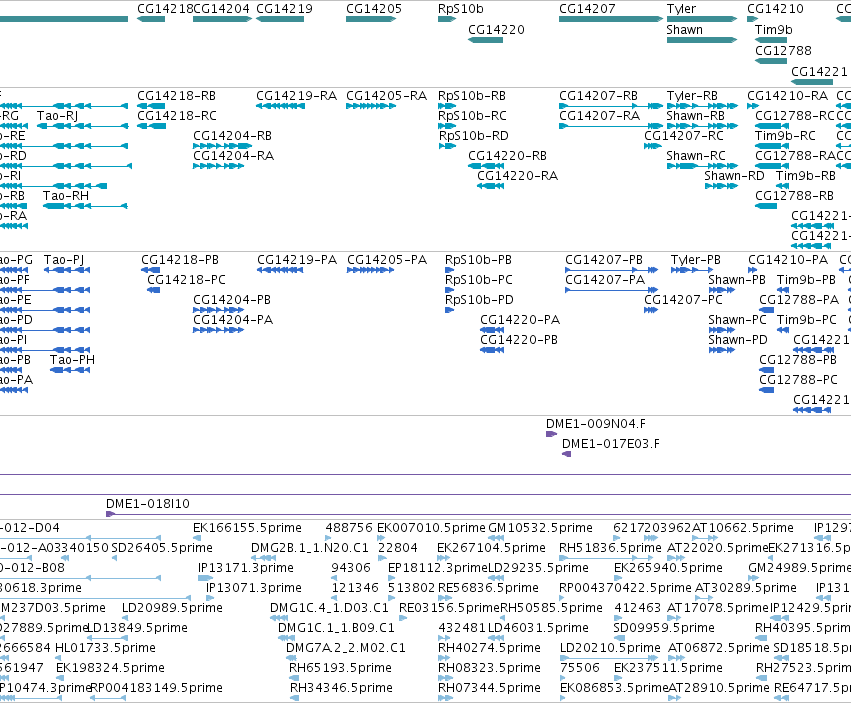Click the 'Shawn-PB' protein label

click(737, 280)
